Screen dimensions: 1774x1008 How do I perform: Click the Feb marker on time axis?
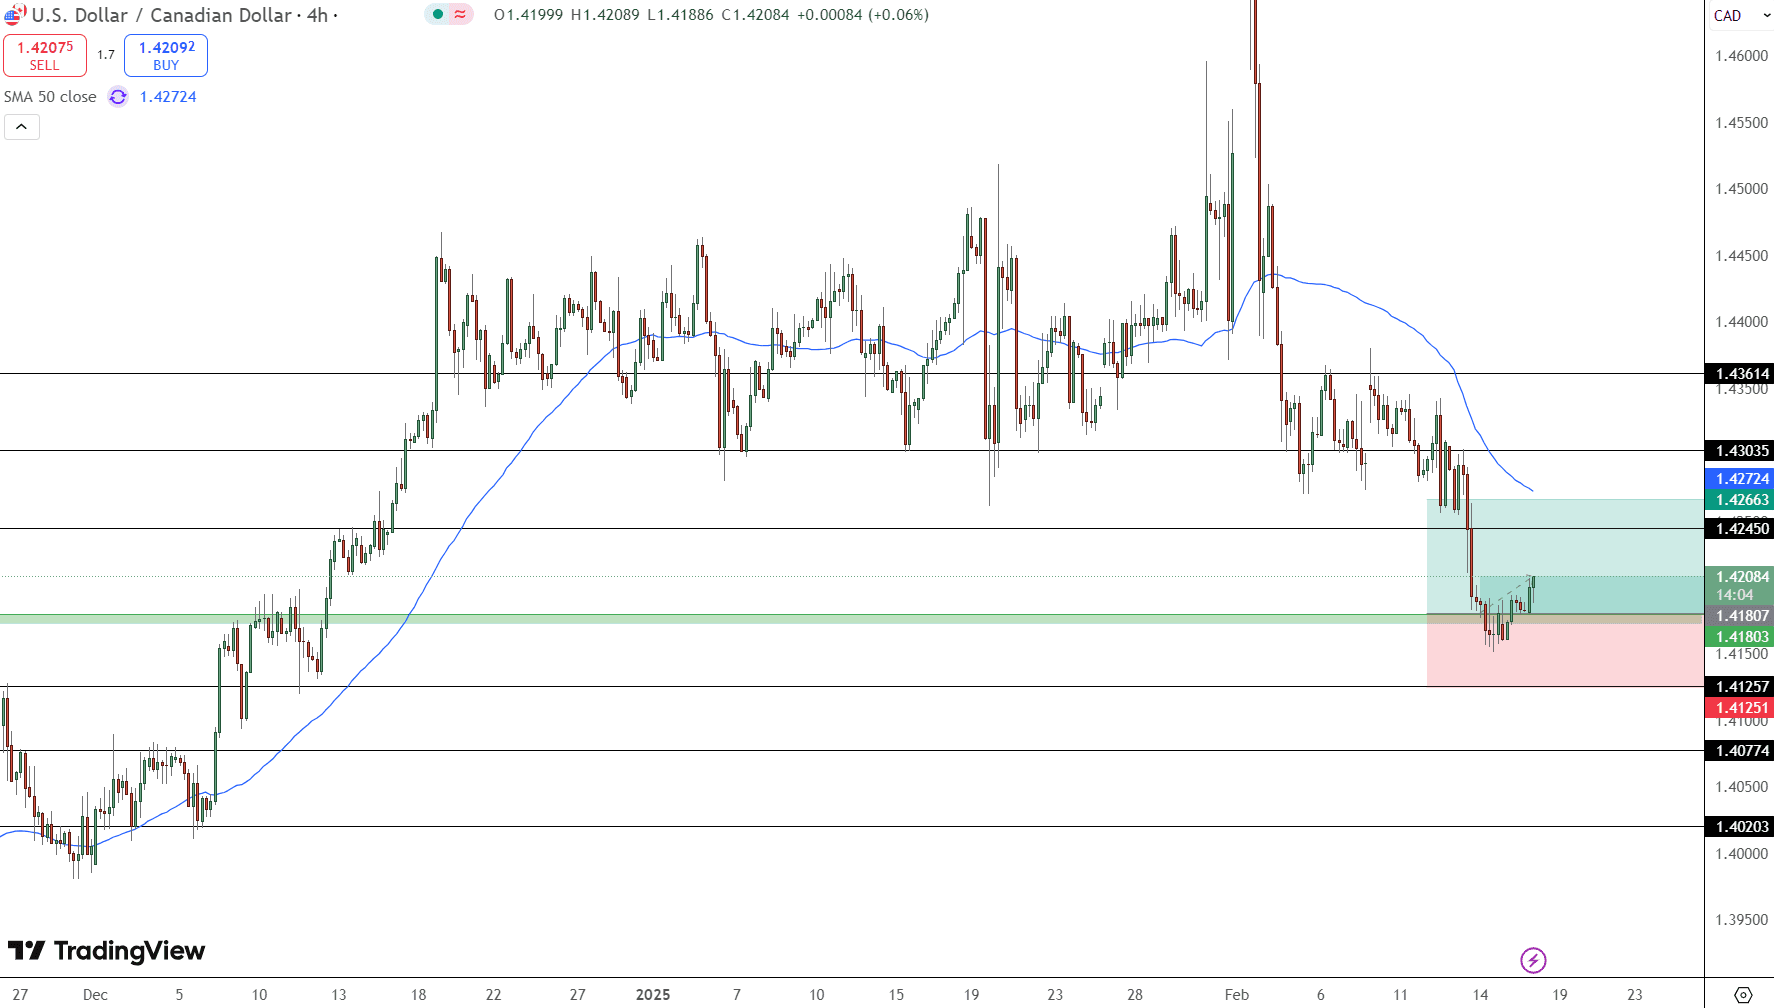[1237, 995]
